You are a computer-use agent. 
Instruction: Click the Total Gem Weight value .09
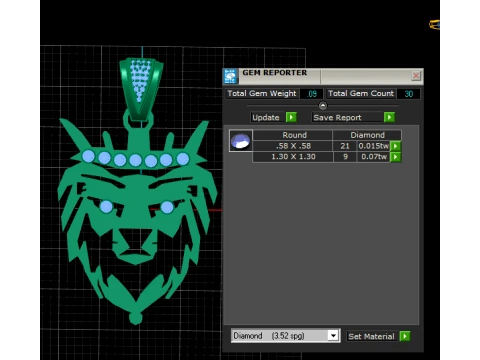coord(312,94)
